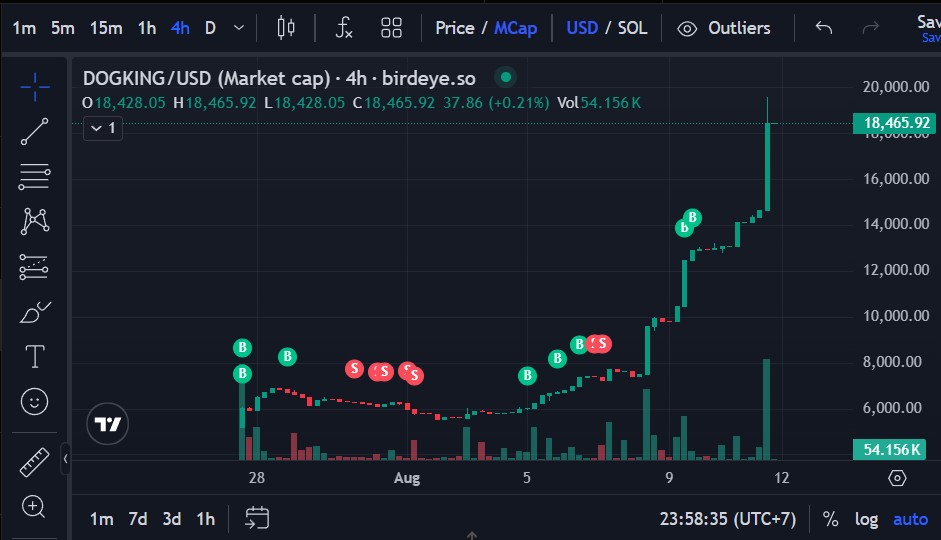Open the forecasting and measurement tools

[x=34, y=267]
